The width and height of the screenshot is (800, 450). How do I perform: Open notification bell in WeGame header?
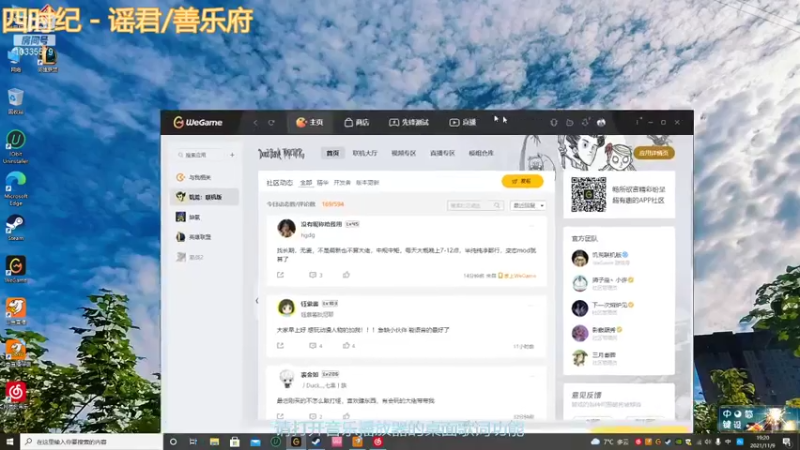point(585,122)
